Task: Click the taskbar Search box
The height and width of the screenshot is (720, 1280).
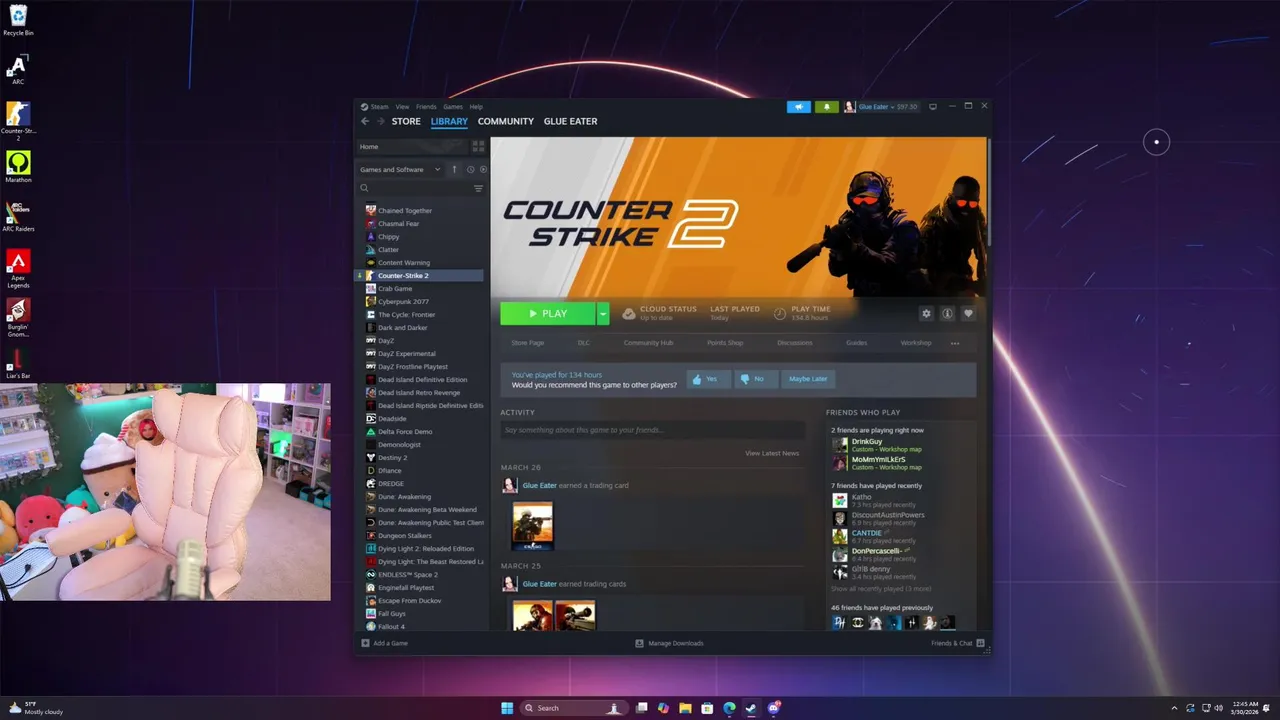Action: pyautogui.click(x=574, y=708)
